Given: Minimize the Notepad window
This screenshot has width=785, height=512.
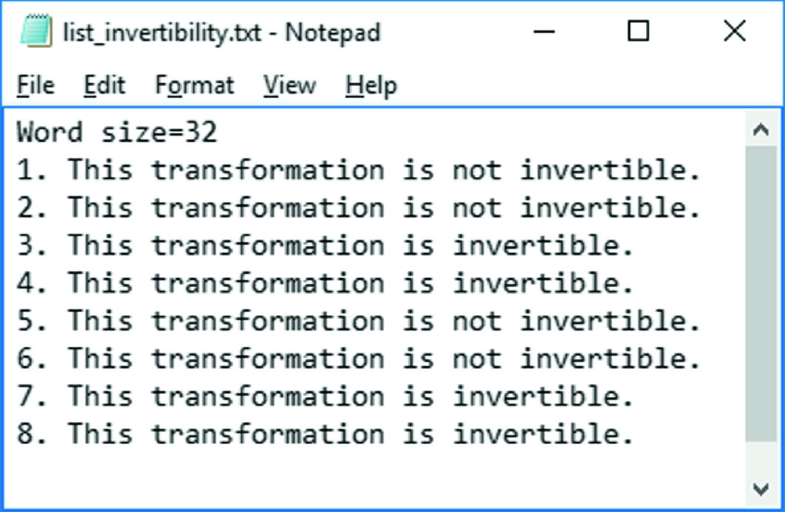Looking at the screenshot, I should [544, 32].
